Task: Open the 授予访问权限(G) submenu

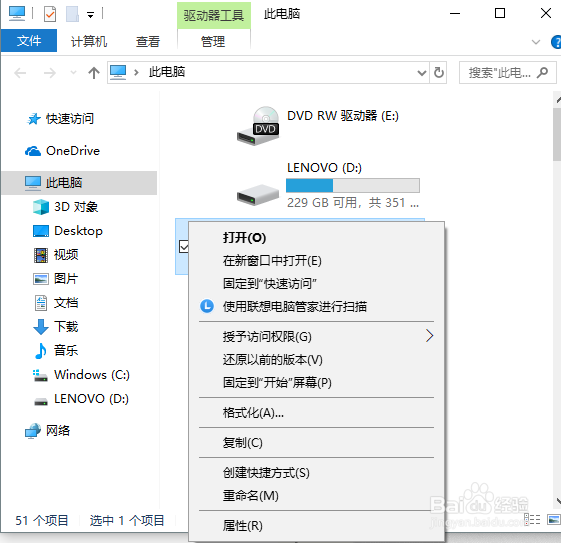Action: tap(316, 337)
